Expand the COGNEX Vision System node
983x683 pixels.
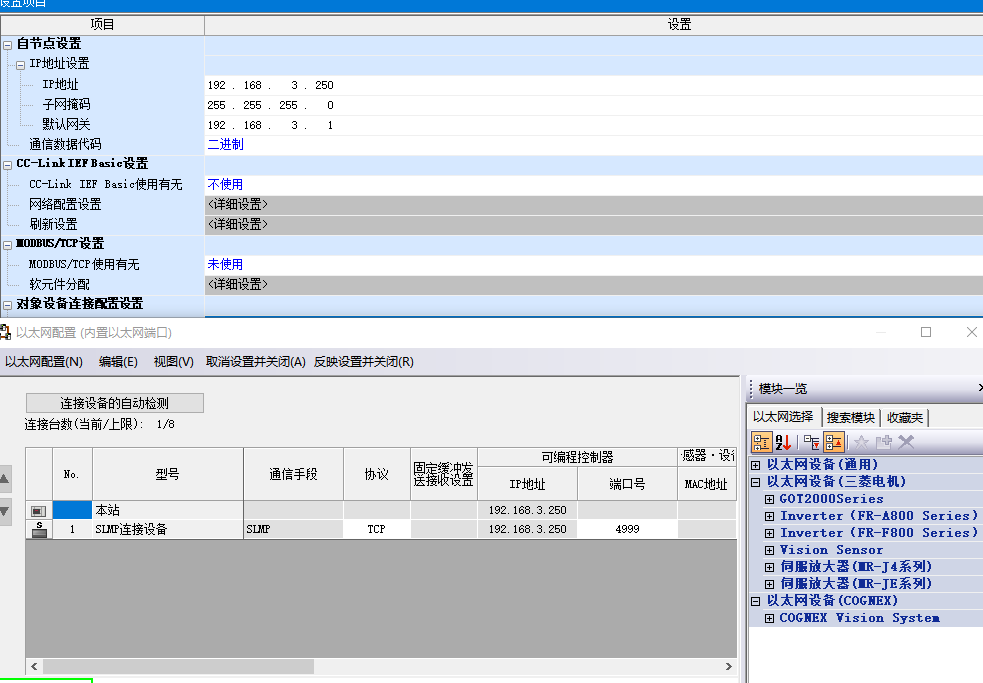[770, 618]
